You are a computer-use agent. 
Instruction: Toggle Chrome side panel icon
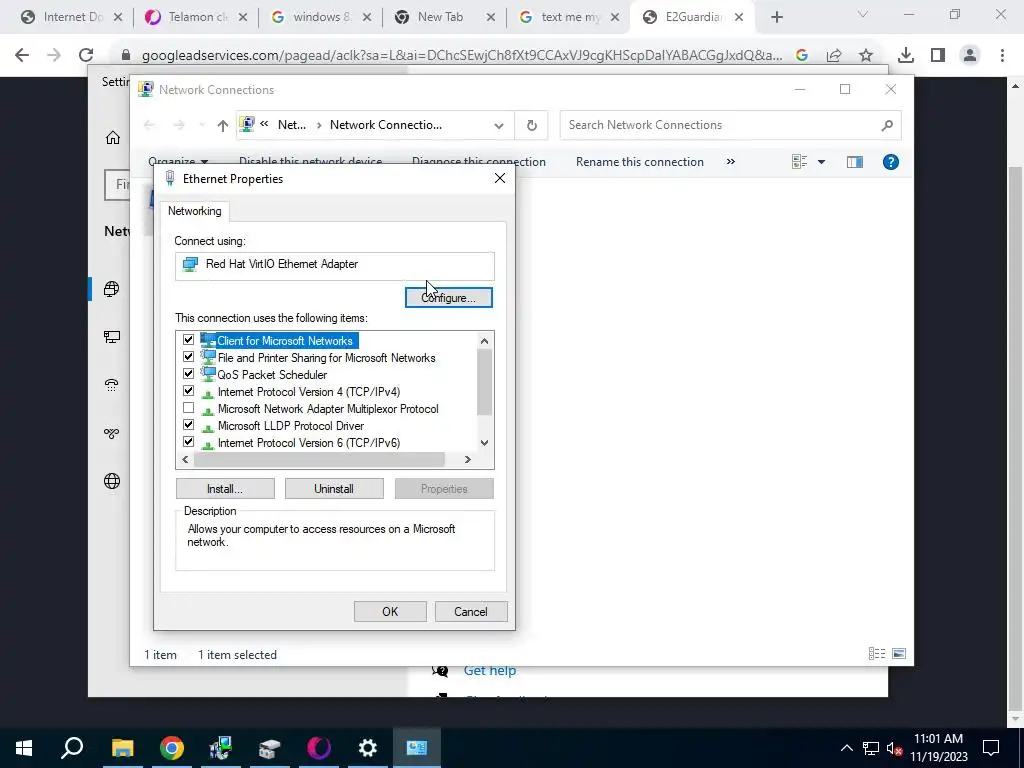coord(938,56)
